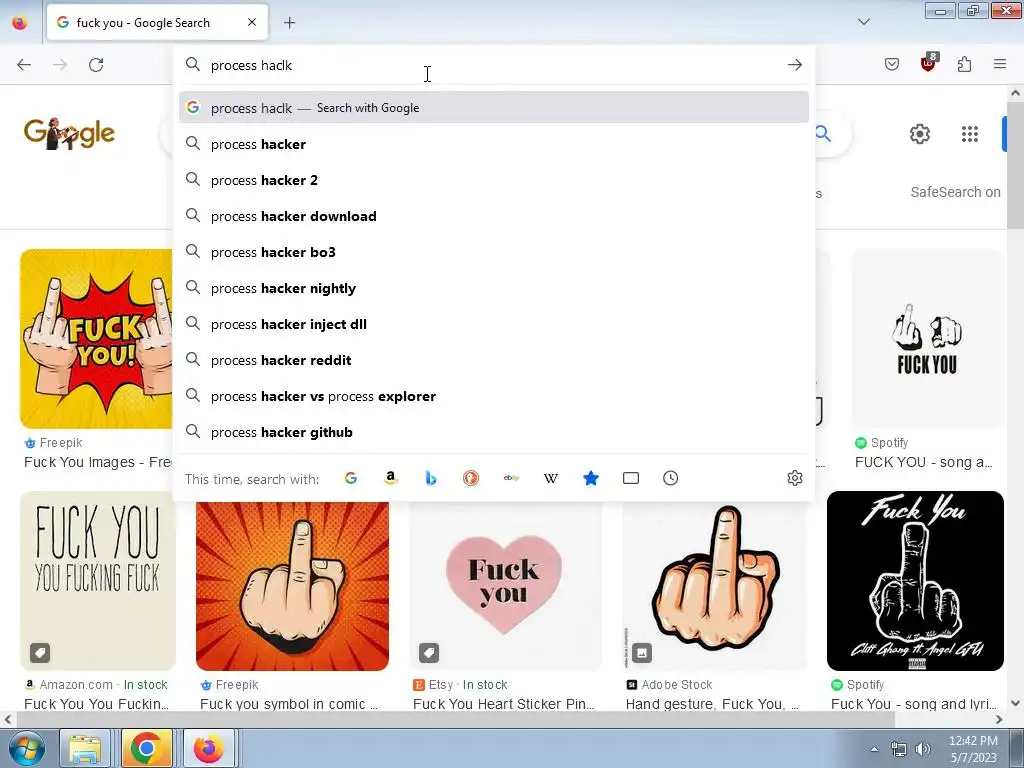Open 'Hand gesture, Fuck You,' link

[x=712, y=704]
